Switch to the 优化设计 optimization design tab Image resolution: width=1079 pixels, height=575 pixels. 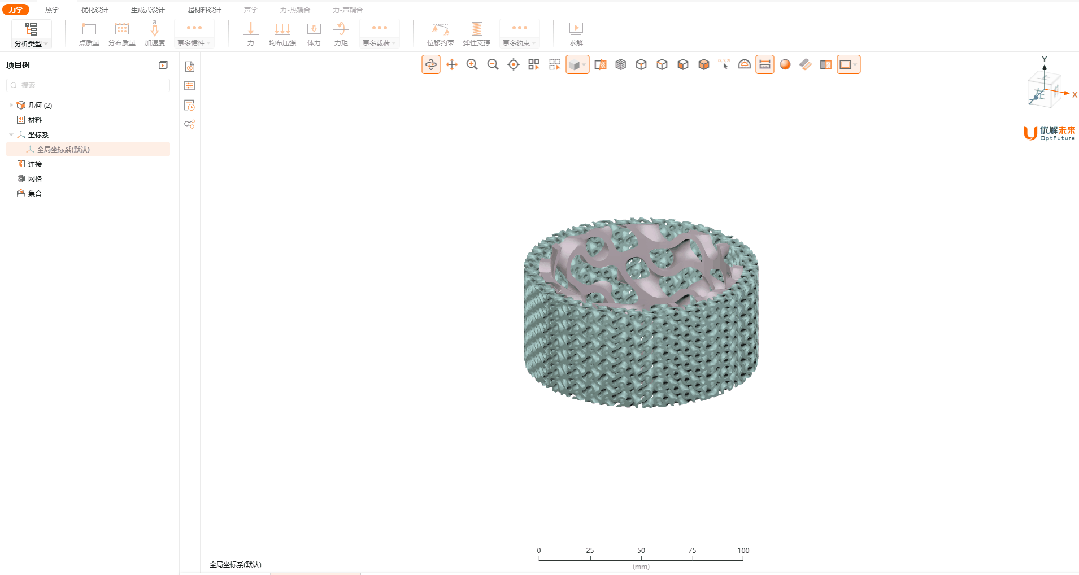coord(95,10)
